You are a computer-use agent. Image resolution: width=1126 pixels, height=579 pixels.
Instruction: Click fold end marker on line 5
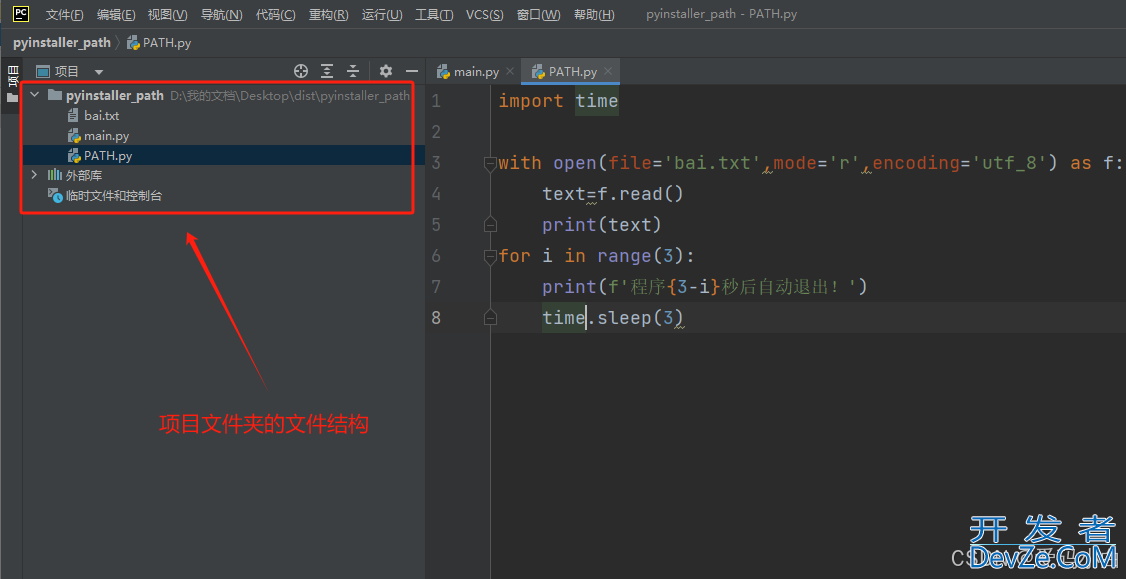[490, 225]
